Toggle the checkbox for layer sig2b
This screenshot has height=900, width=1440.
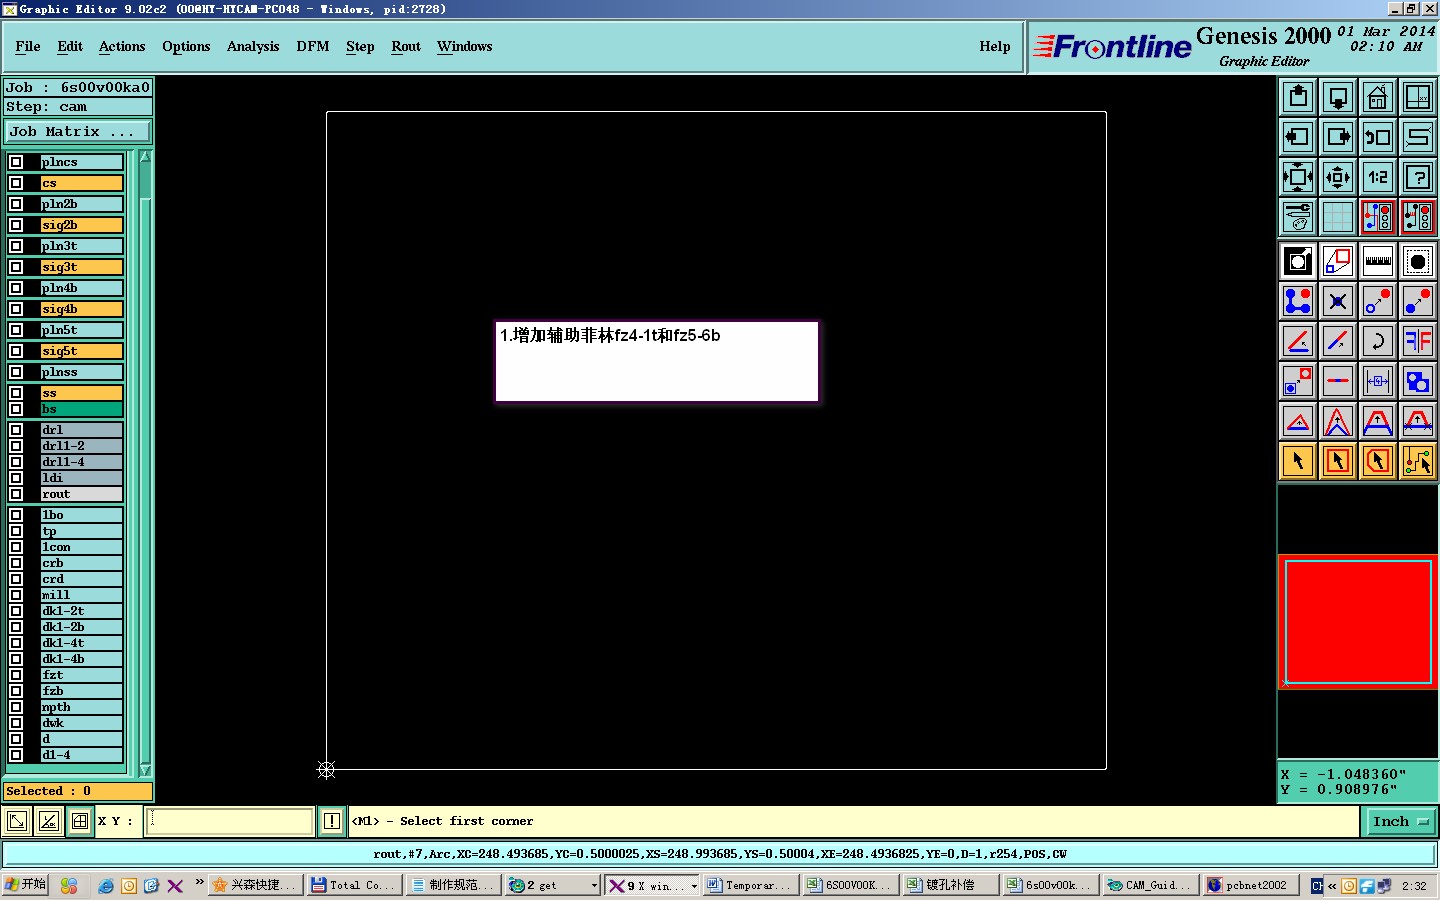pyautogui.click(x=16, y=225)
